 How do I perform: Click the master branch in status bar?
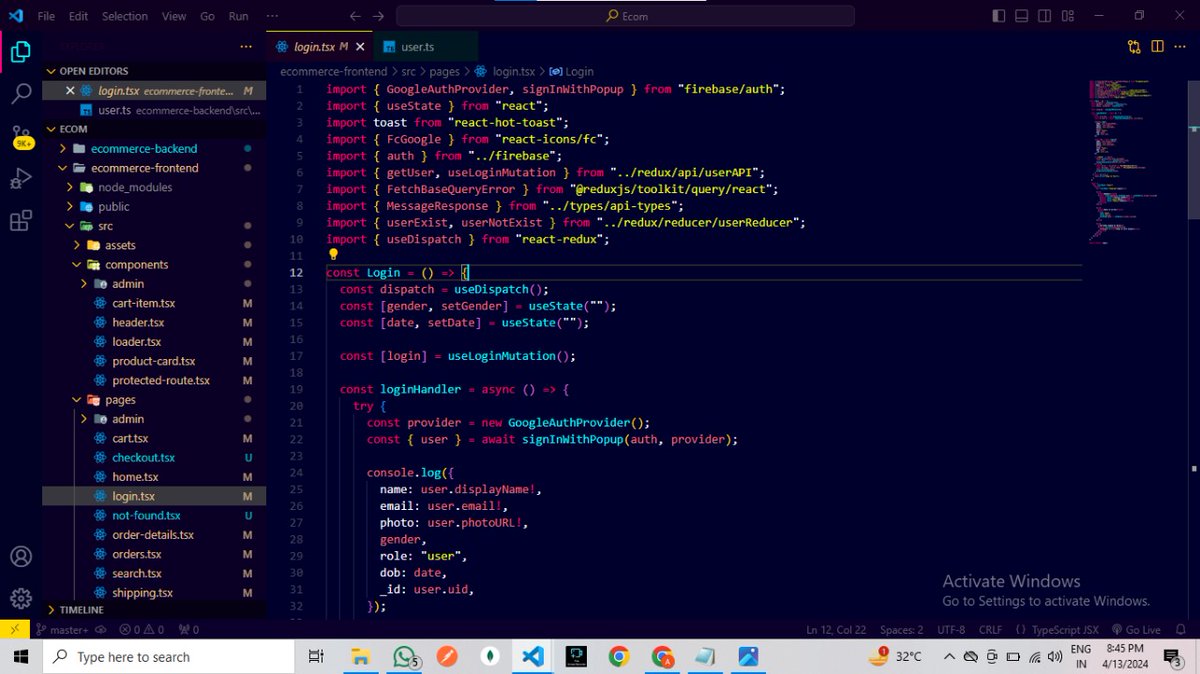[x=62, y=630]
